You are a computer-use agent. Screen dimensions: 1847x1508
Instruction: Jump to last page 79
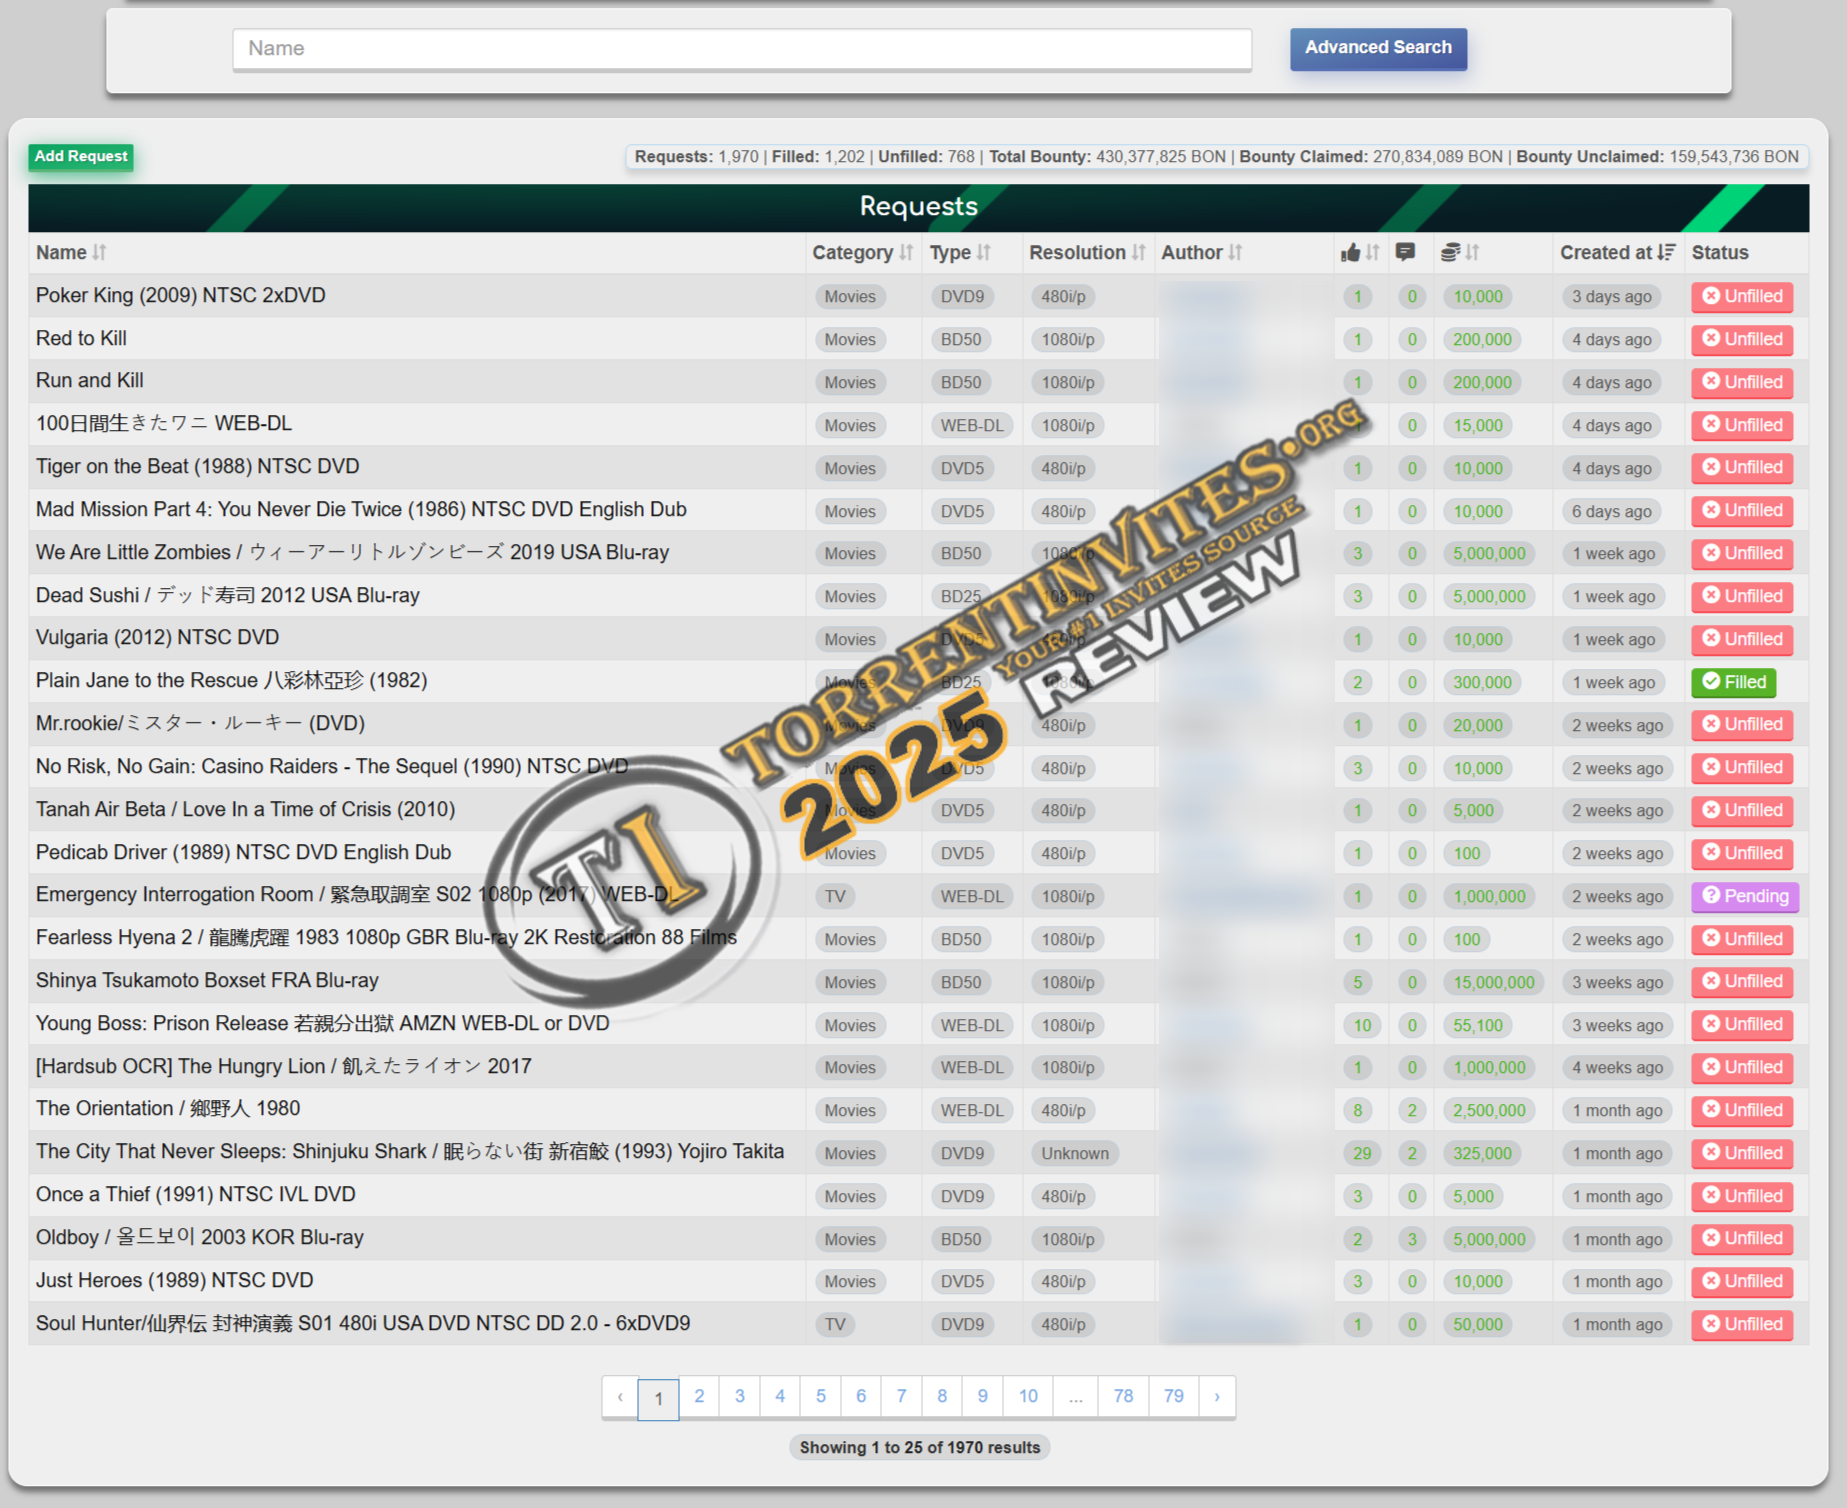click(1174, 1396)
